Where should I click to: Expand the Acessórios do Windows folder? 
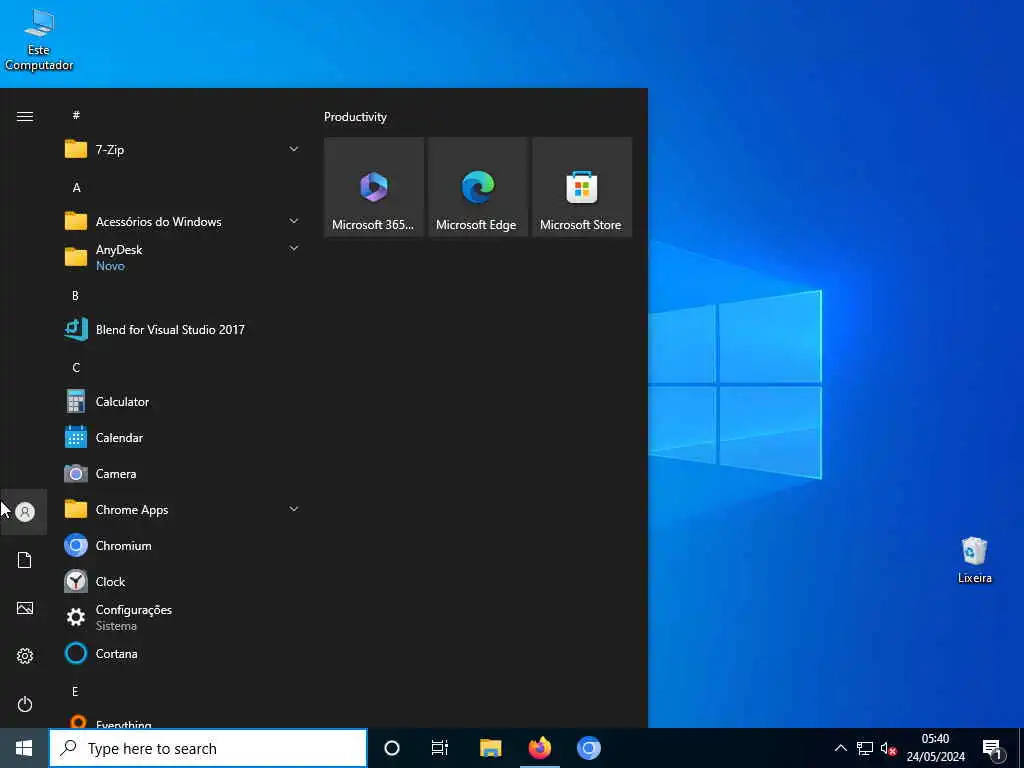[183, 221]
